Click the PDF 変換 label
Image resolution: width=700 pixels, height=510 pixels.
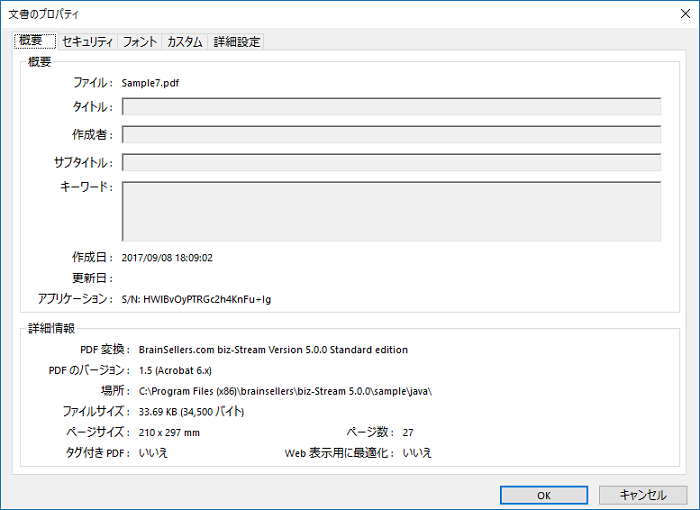tap(105, 350)
